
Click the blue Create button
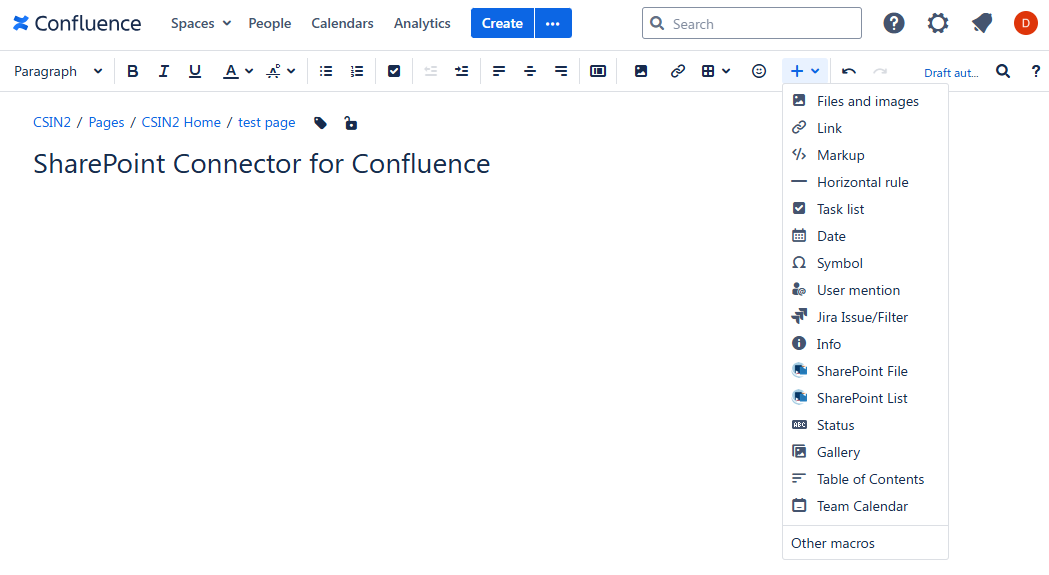[x=502, y=23]
